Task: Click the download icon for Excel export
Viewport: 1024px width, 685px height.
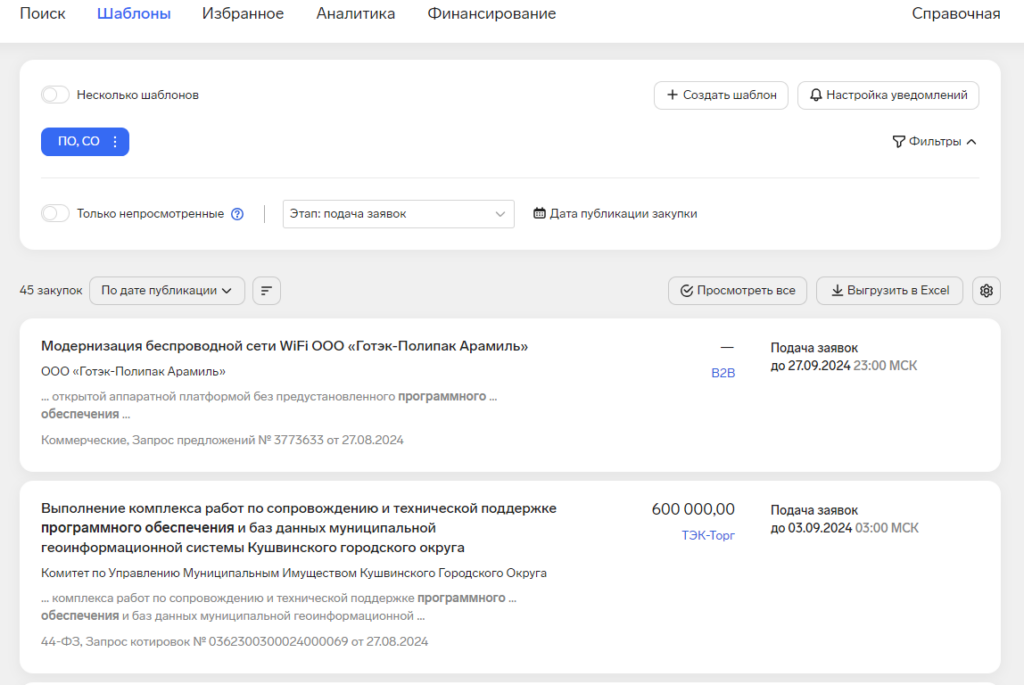Action: (x=836, y=291)
